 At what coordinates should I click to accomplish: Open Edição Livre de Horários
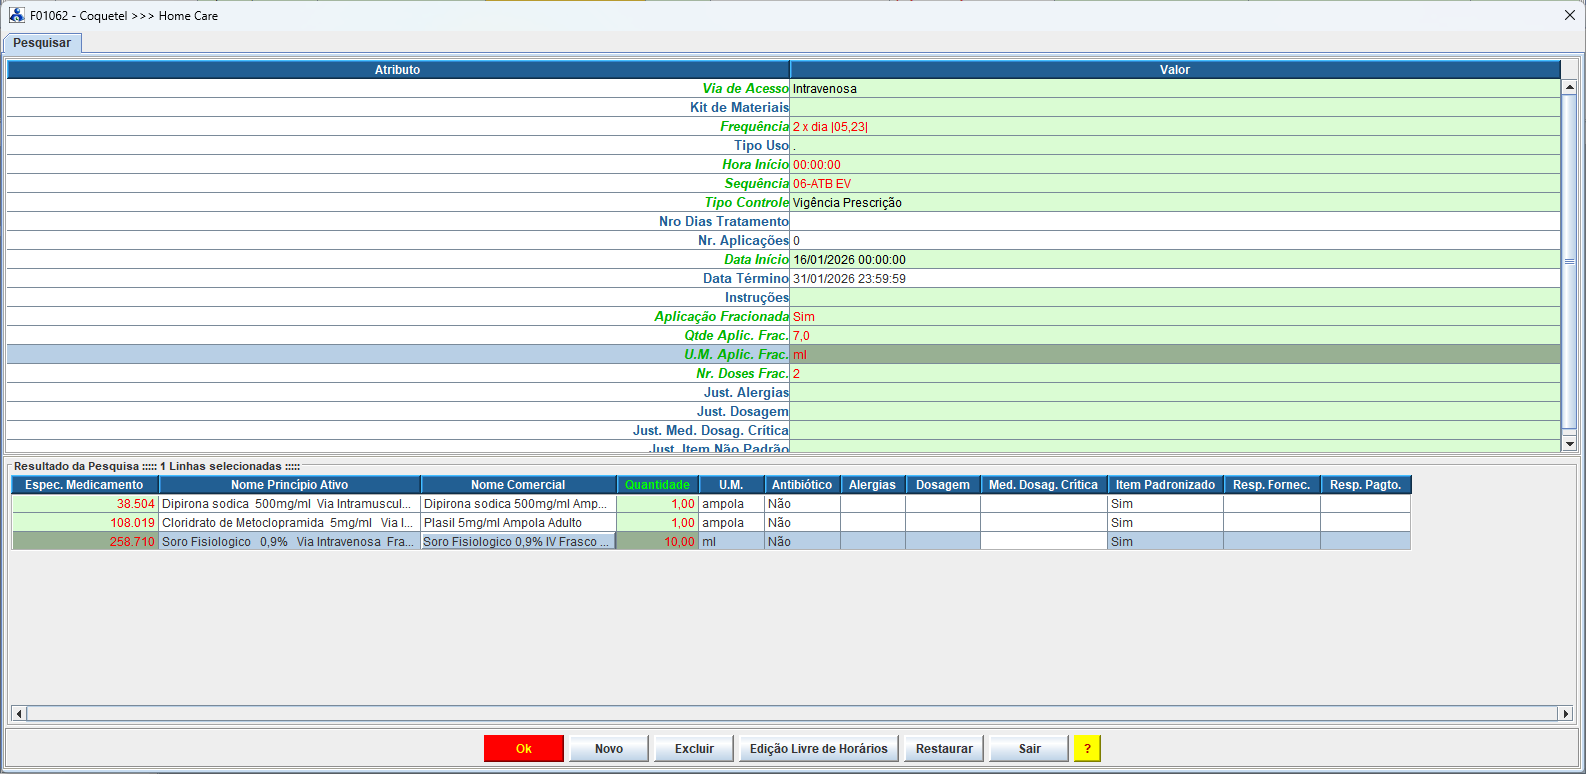(x=818, y=749)
